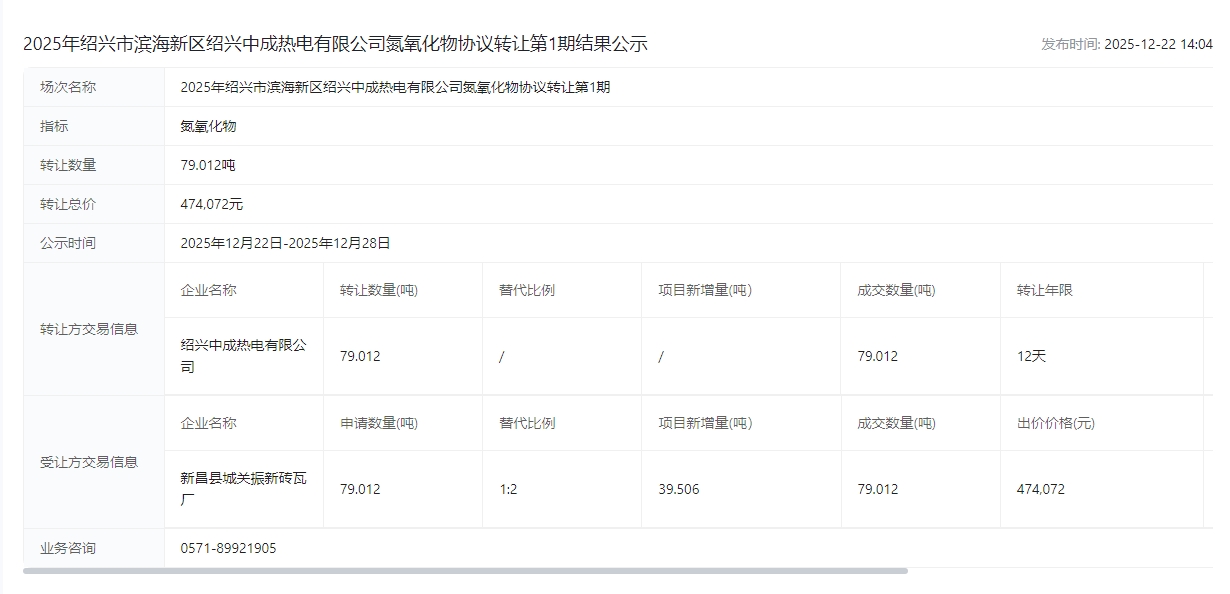Click the horizontal scrollbar below the table
1230x594 pixels.
465,571
